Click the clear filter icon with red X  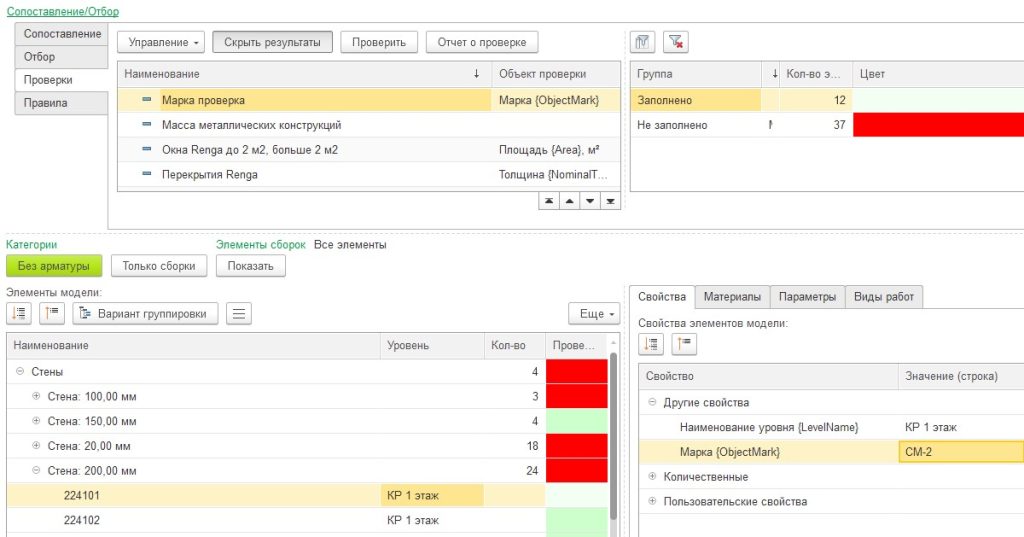(x=676, y=42)
